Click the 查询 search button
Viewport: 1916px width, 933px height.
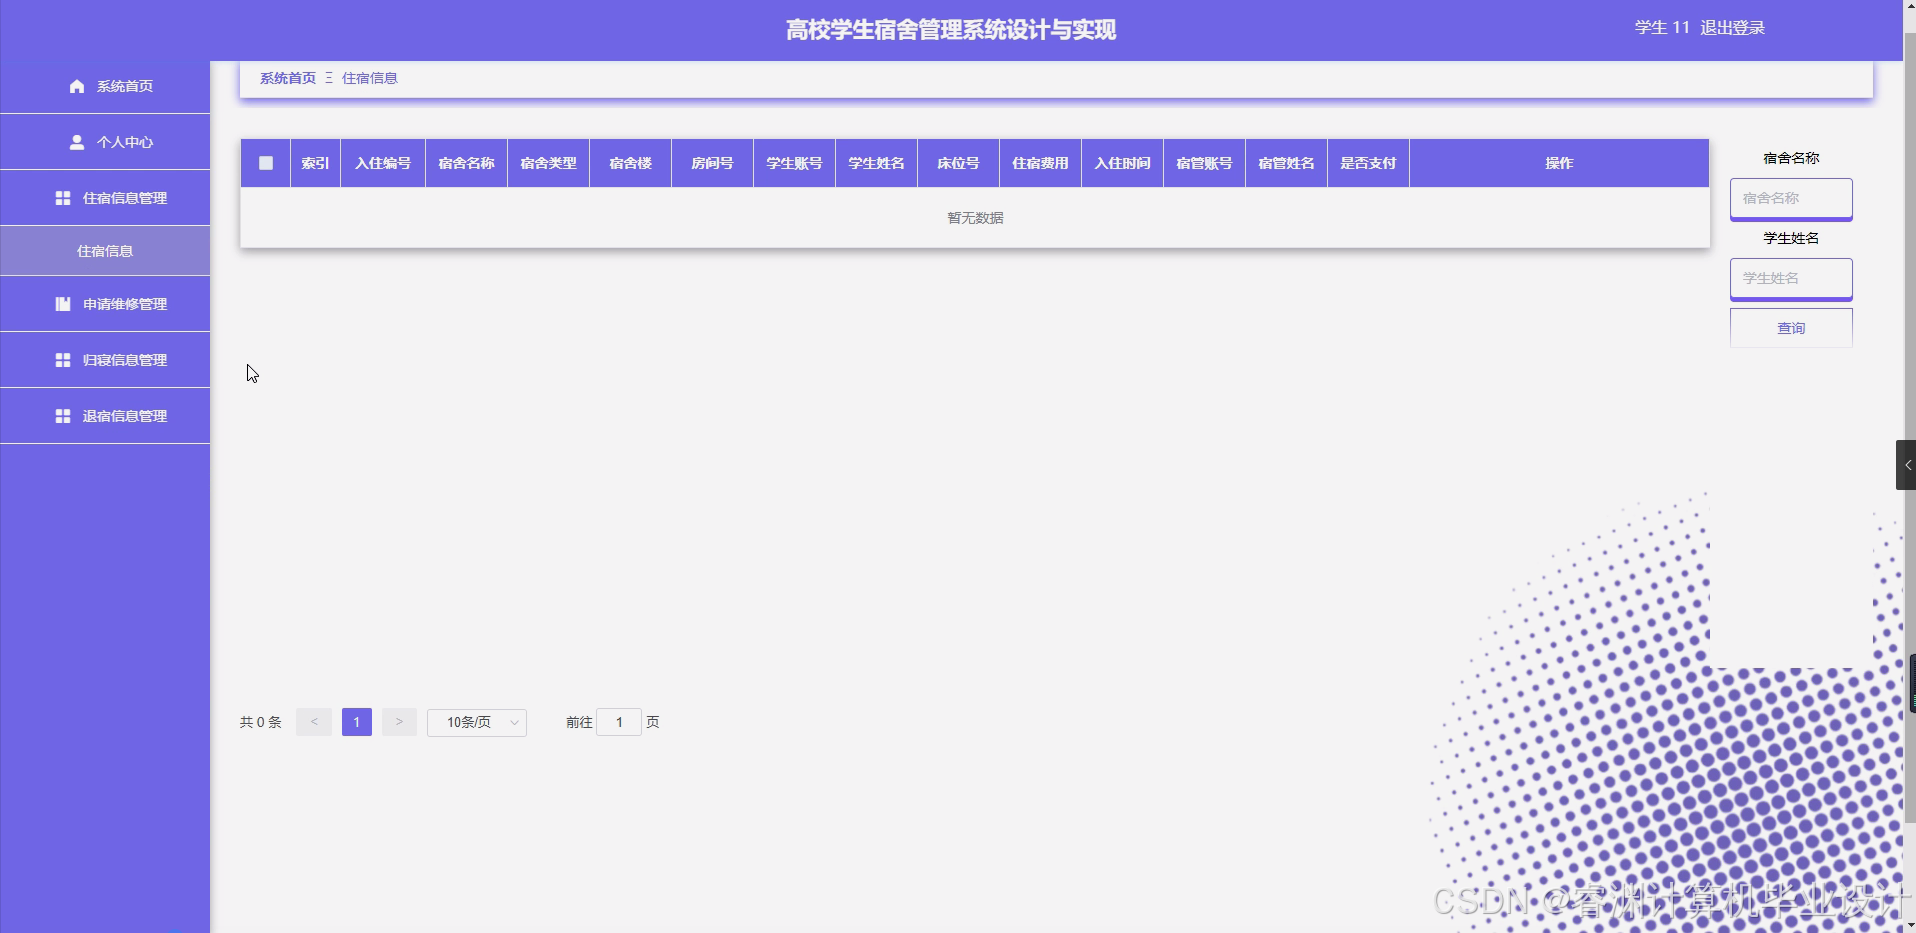click(x=1791, y=327)
